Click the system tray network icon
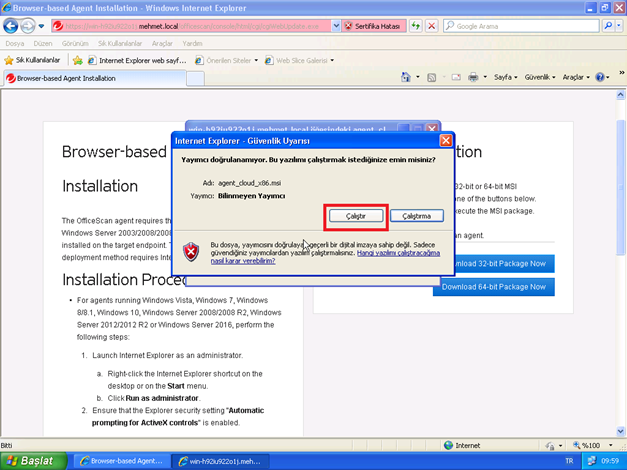627x470 pixels. [x=591, y=461]
